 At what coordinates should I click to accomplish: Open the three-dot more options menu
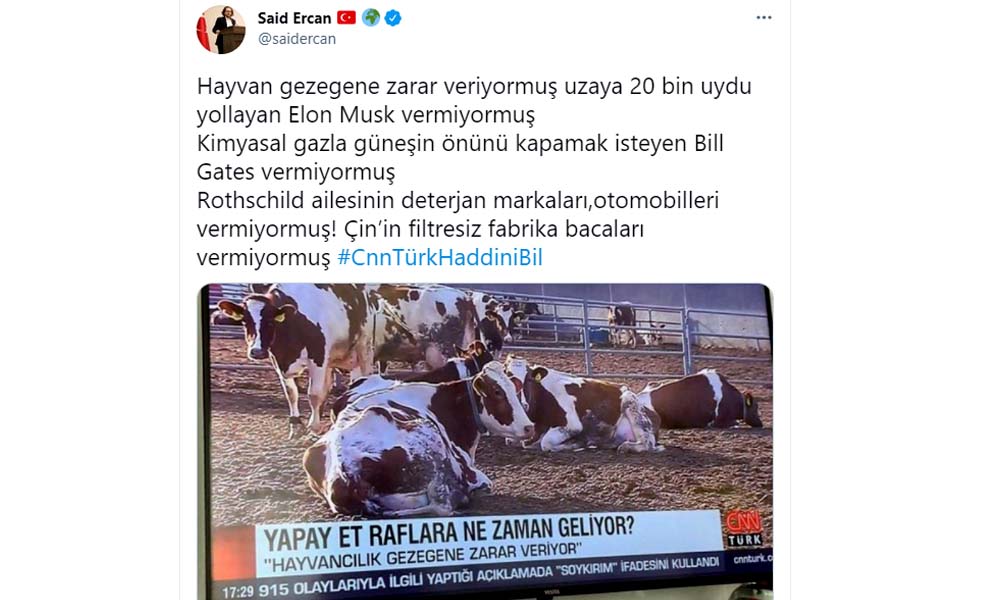point(763,18)
